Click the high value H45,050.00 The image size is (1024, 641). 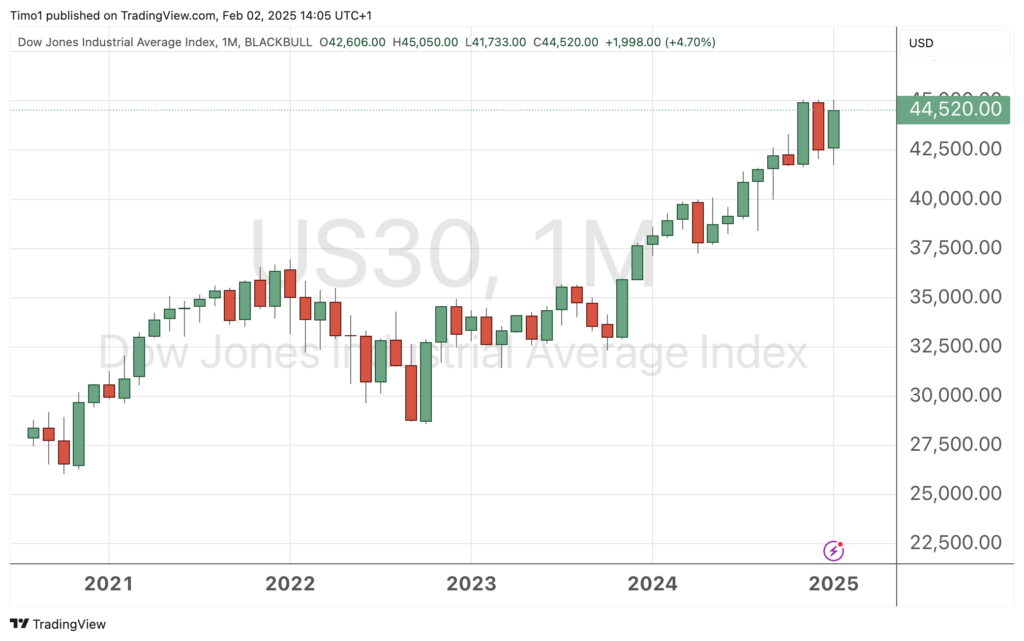click(x=425, y=42)
